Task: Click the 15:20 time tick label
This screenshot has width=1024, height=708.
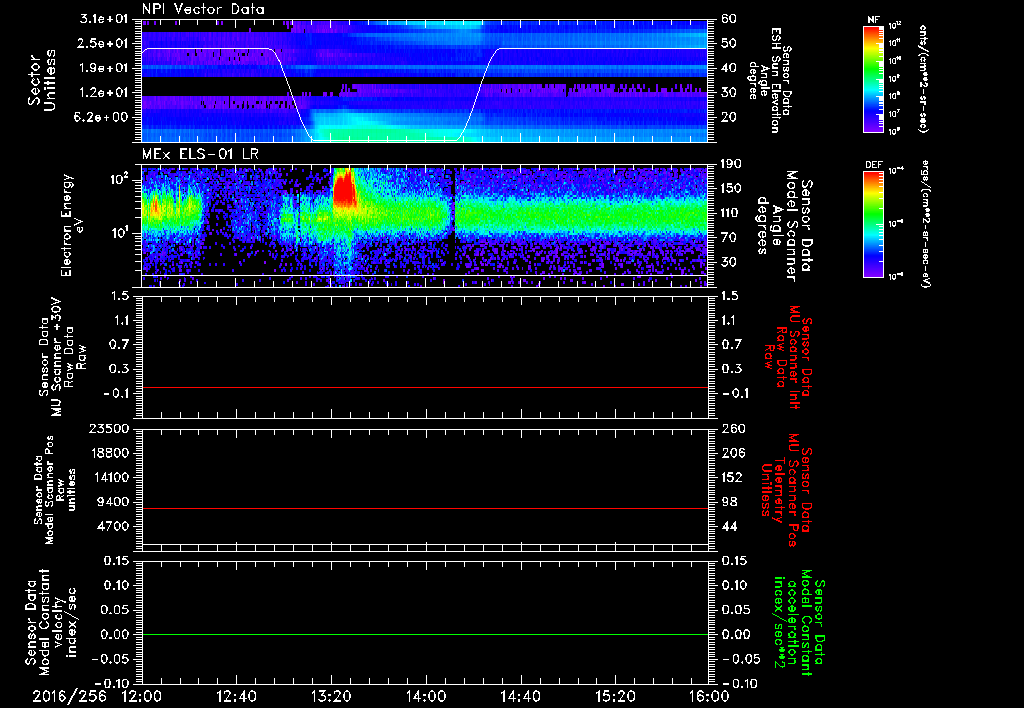Action: coord(615,696)
